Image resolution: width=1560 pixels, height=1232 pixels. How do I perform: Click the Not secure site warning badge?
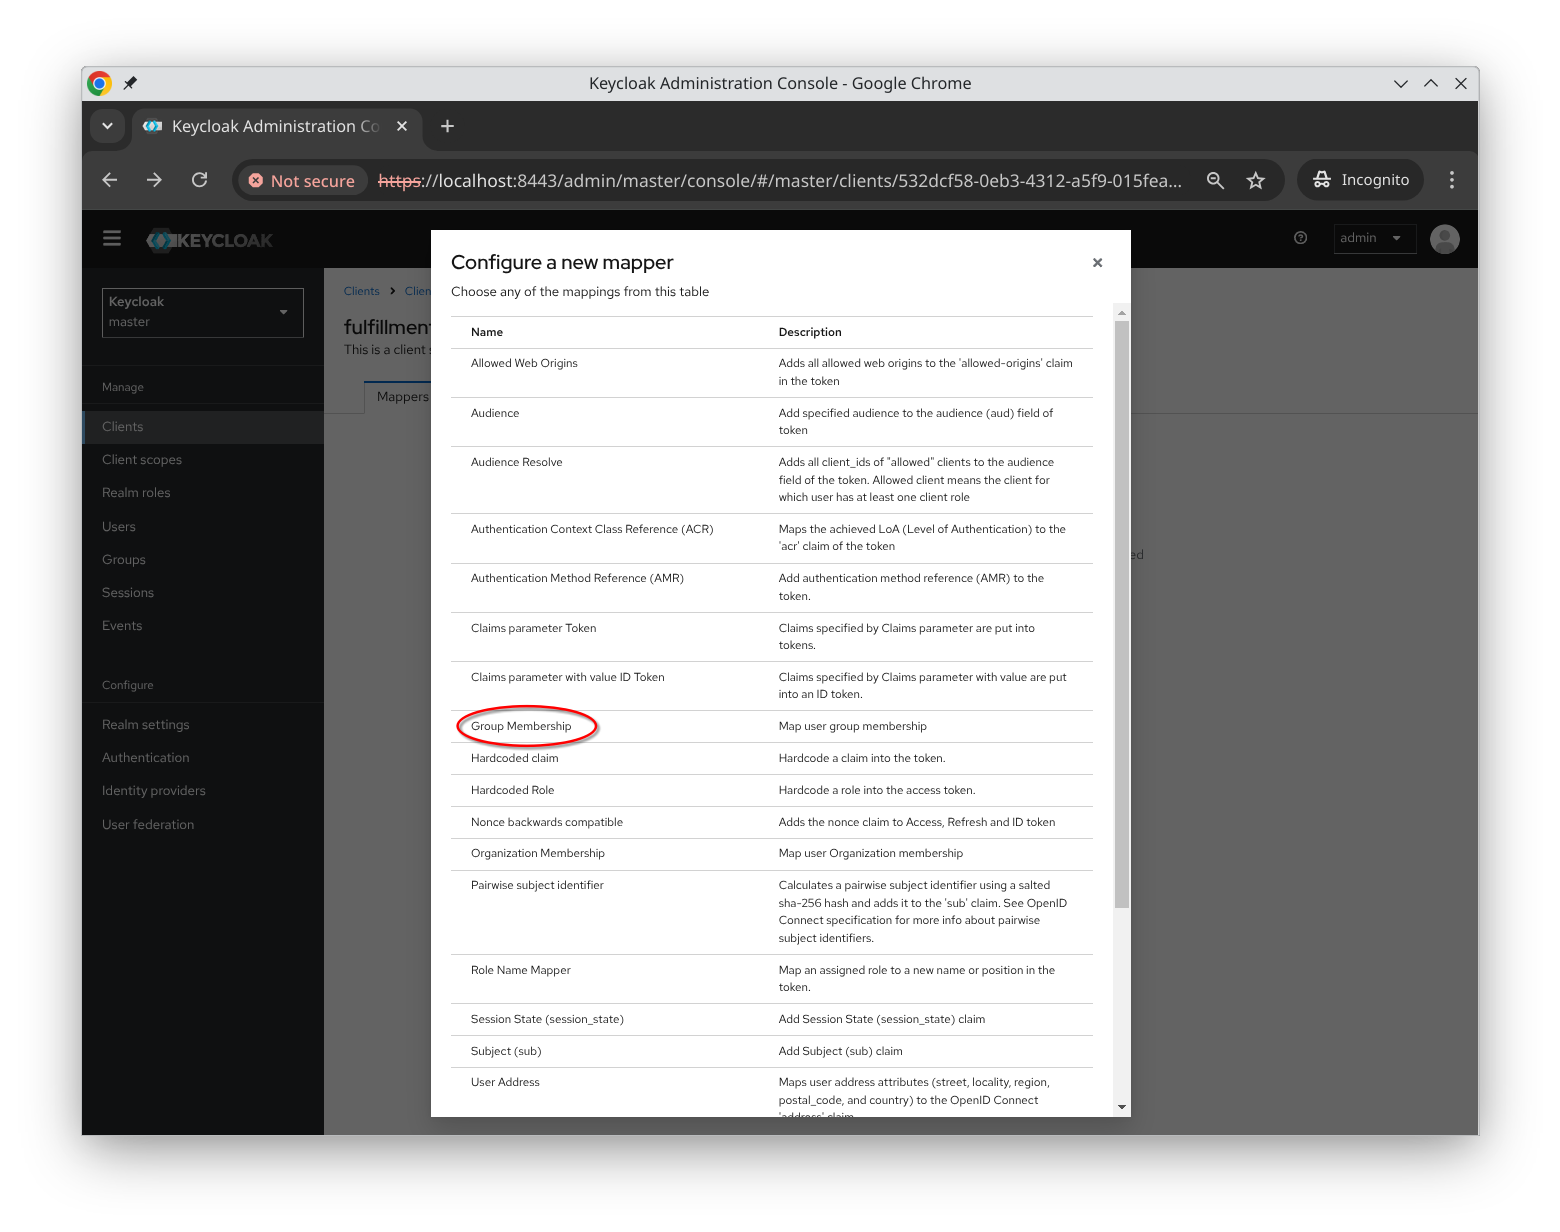pos(302,181)
